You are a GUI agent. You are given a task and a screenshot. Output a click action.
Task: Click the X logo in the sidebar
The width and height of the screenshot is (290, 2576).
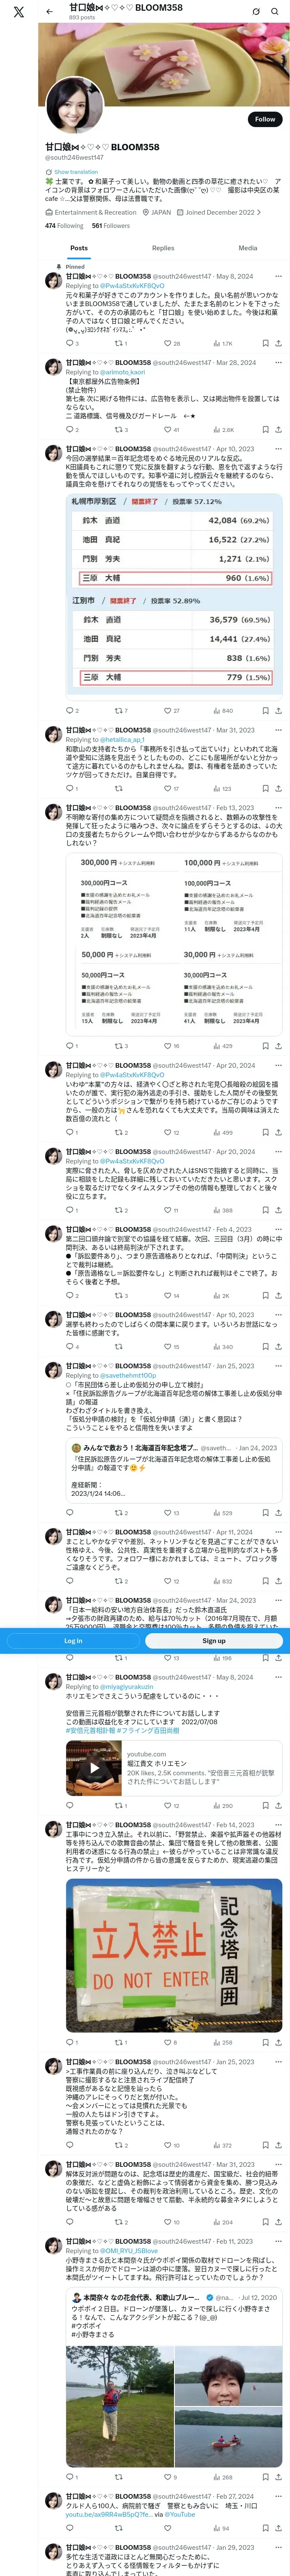click(19, 12)
